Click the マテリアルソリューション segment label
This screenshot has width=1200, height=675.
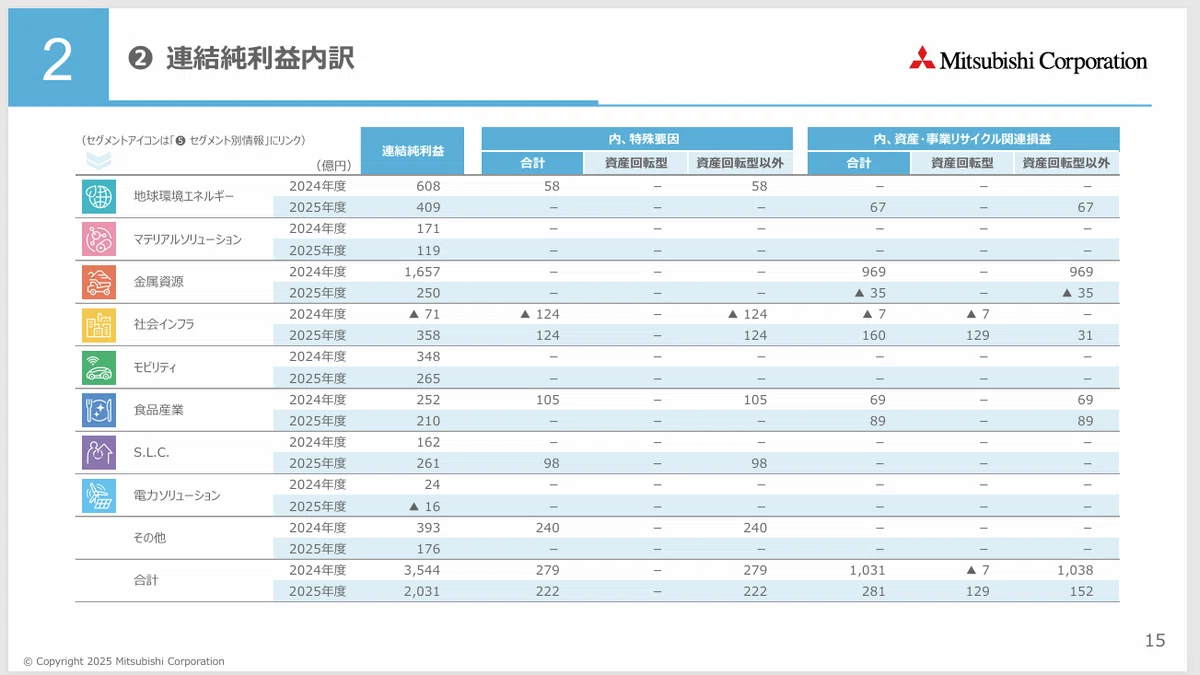click(x=188, y=240)
